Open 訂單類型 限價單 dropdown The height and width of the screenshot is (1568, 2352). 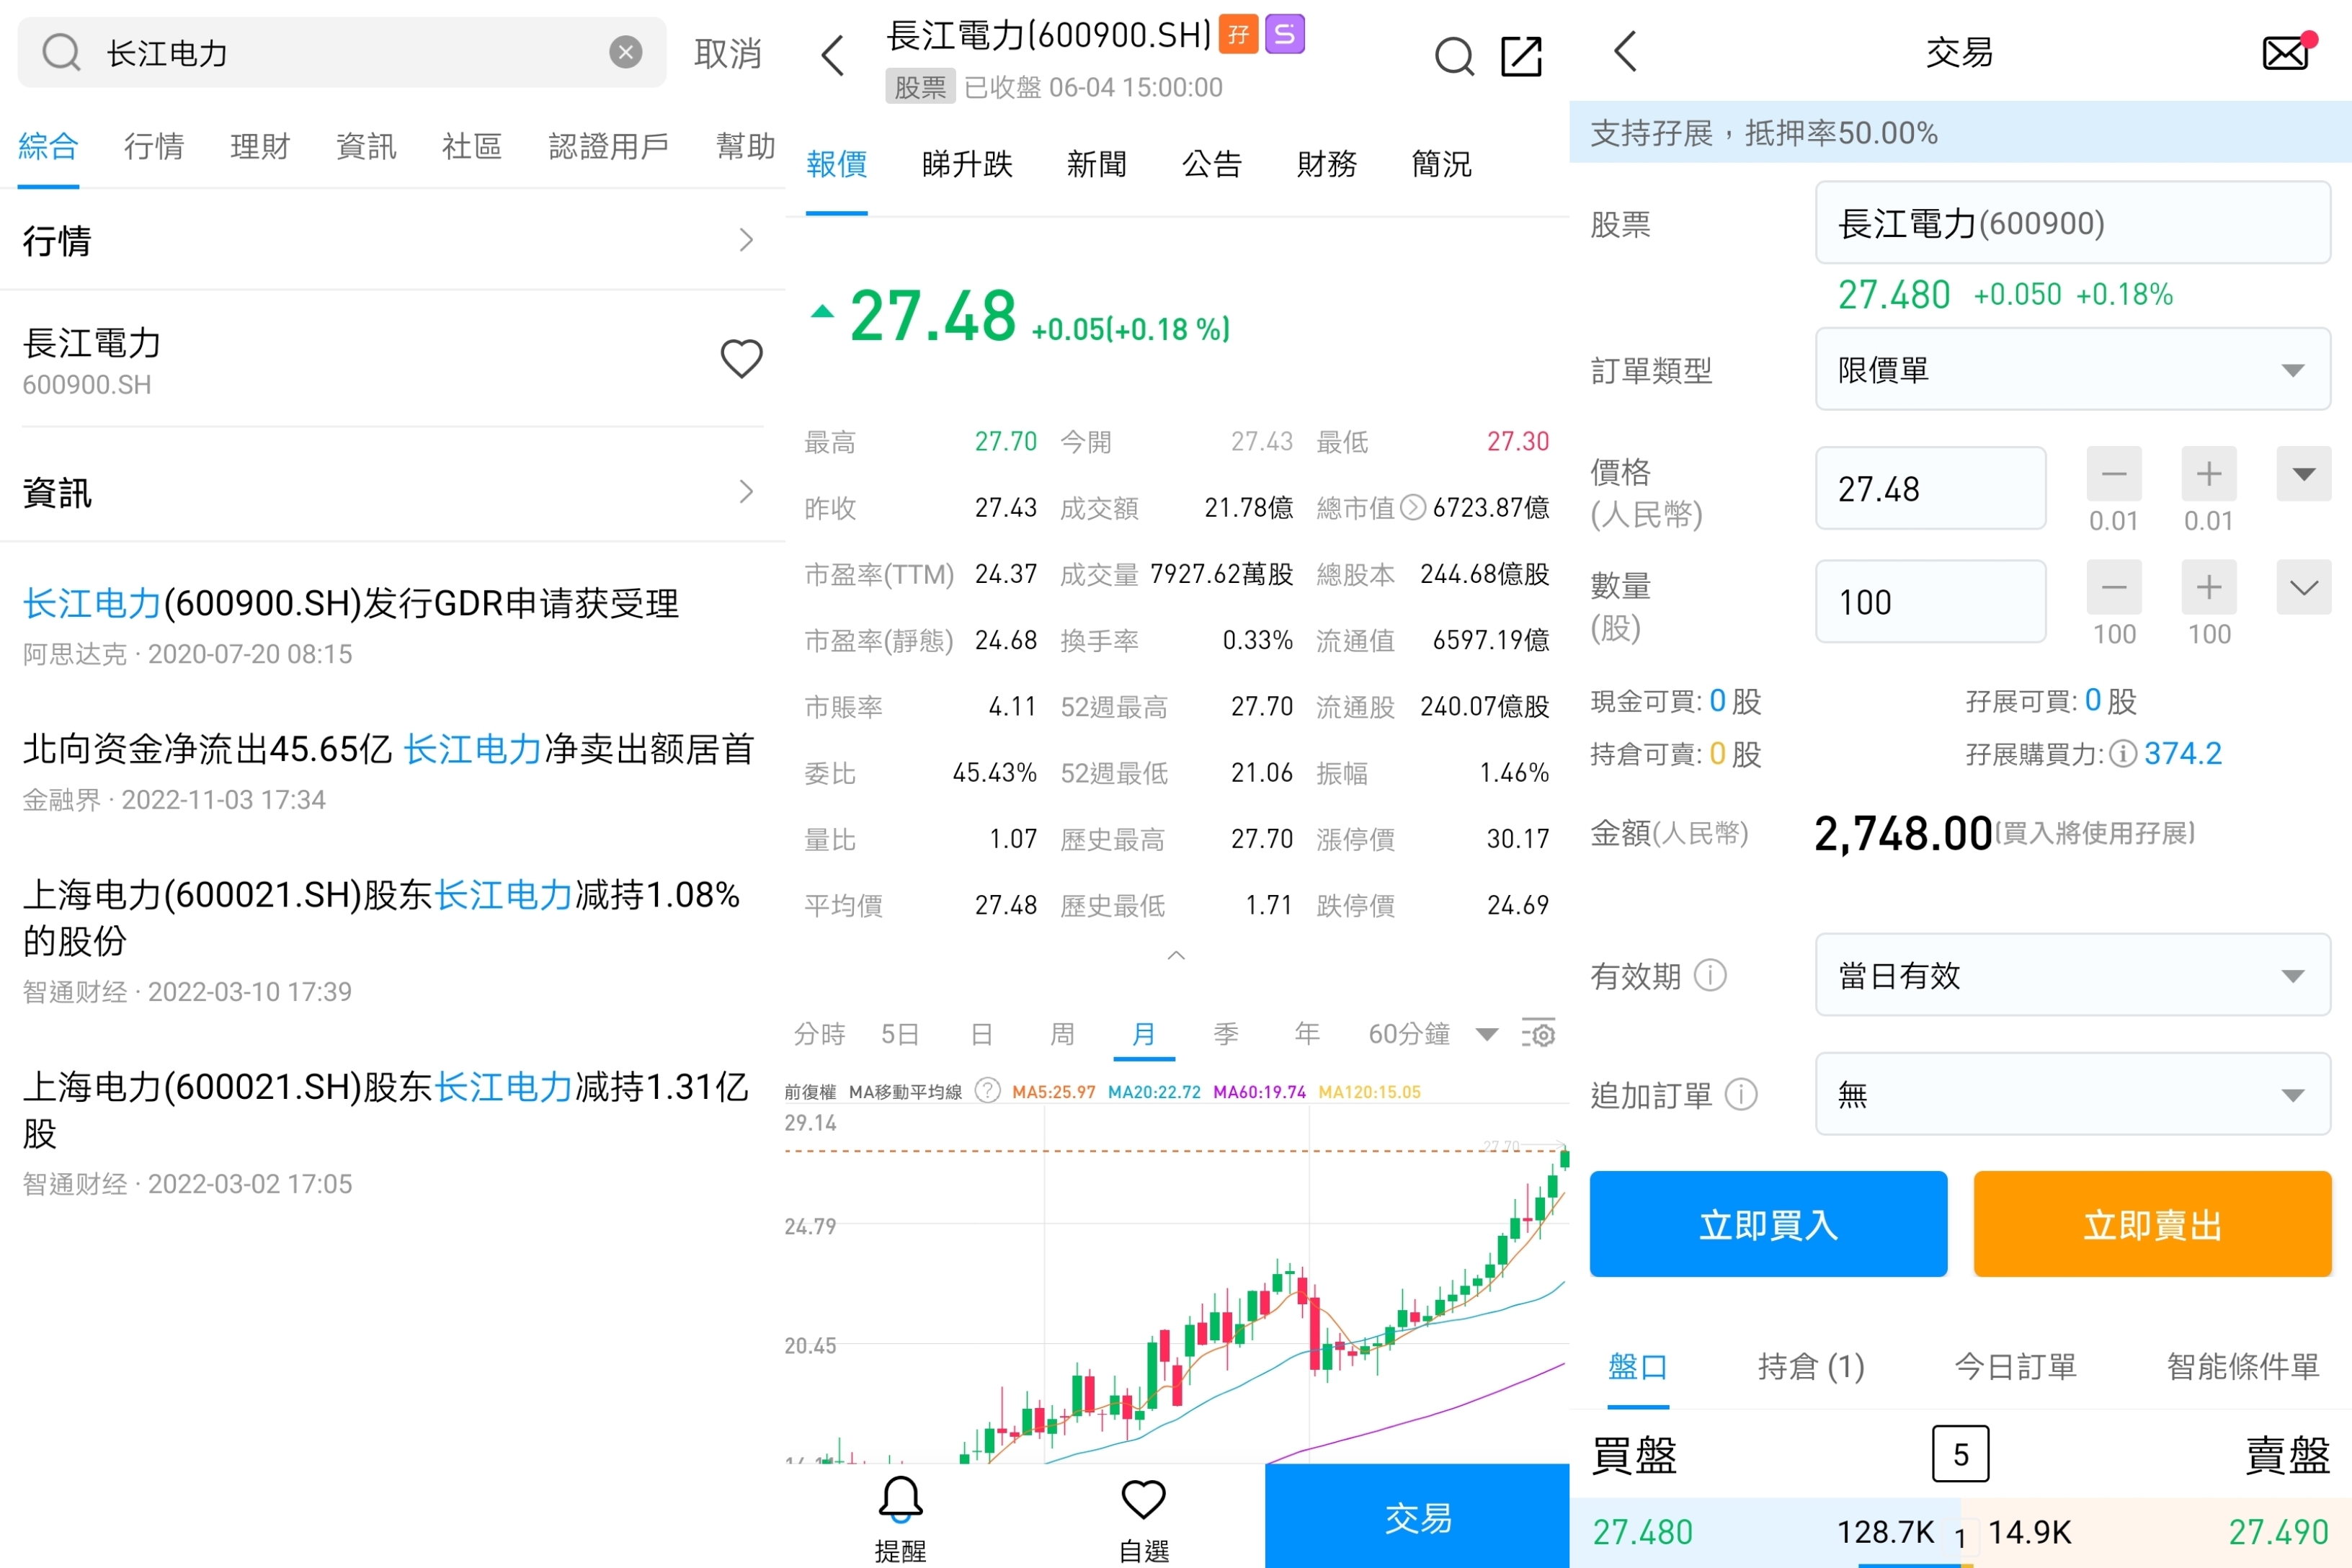pyautogui.click(x=2073, y=369)
